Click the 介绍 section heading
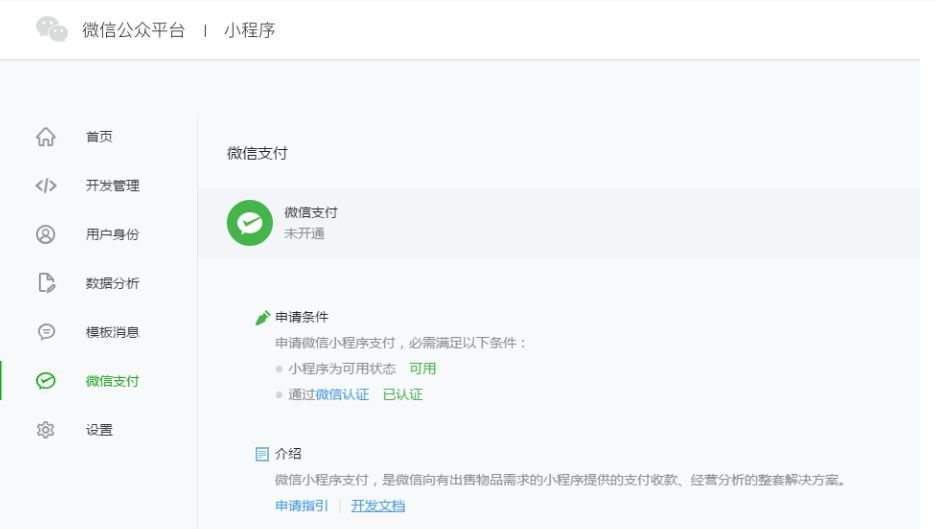Image resolution: width=936 pixels, height=529 pixels. click(x=288, y=454)
